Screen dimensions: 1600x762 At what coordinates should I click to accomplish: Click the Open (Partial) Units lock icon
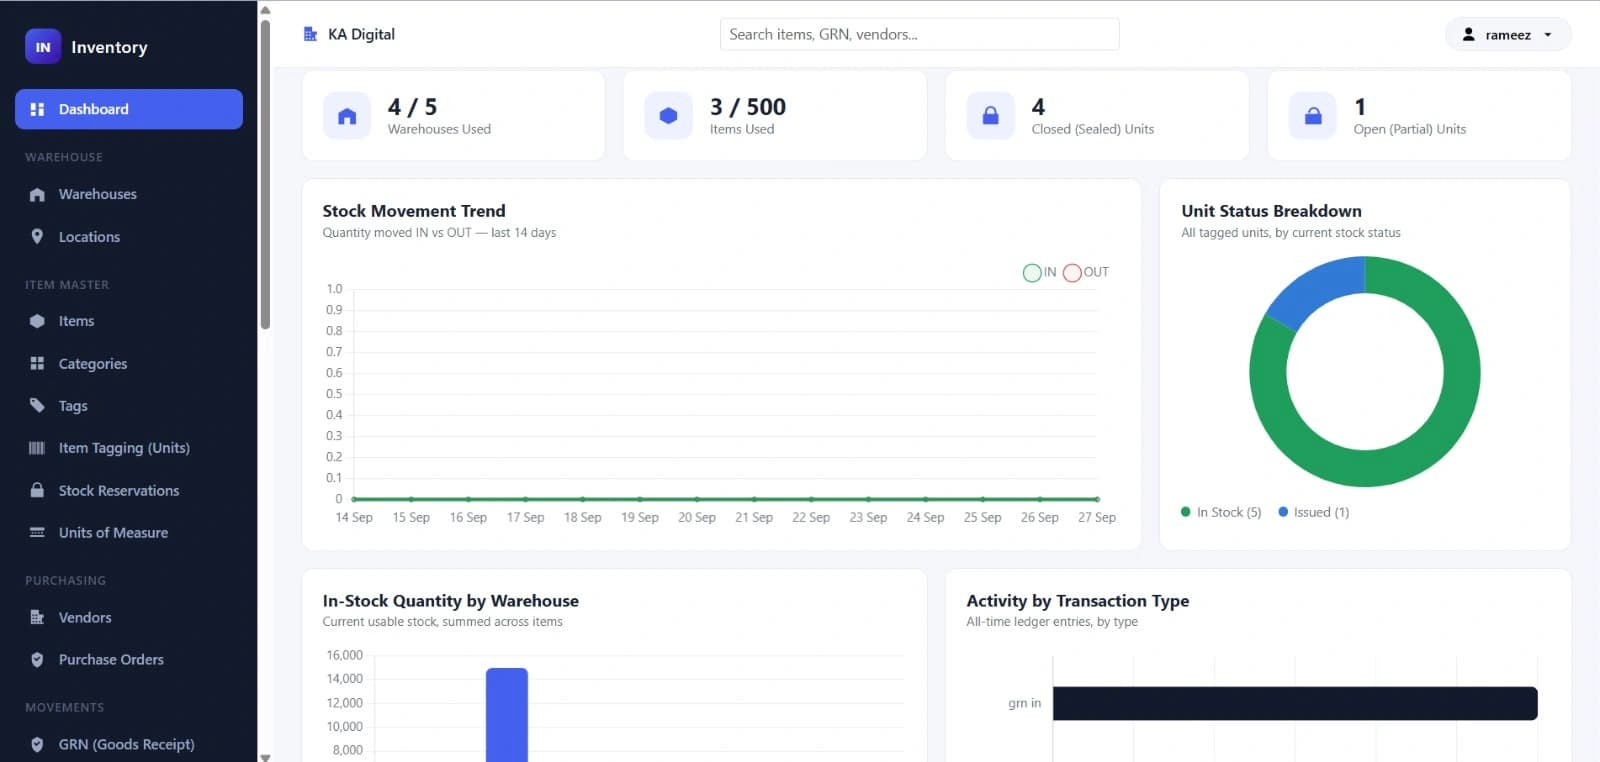point(1313,116)
